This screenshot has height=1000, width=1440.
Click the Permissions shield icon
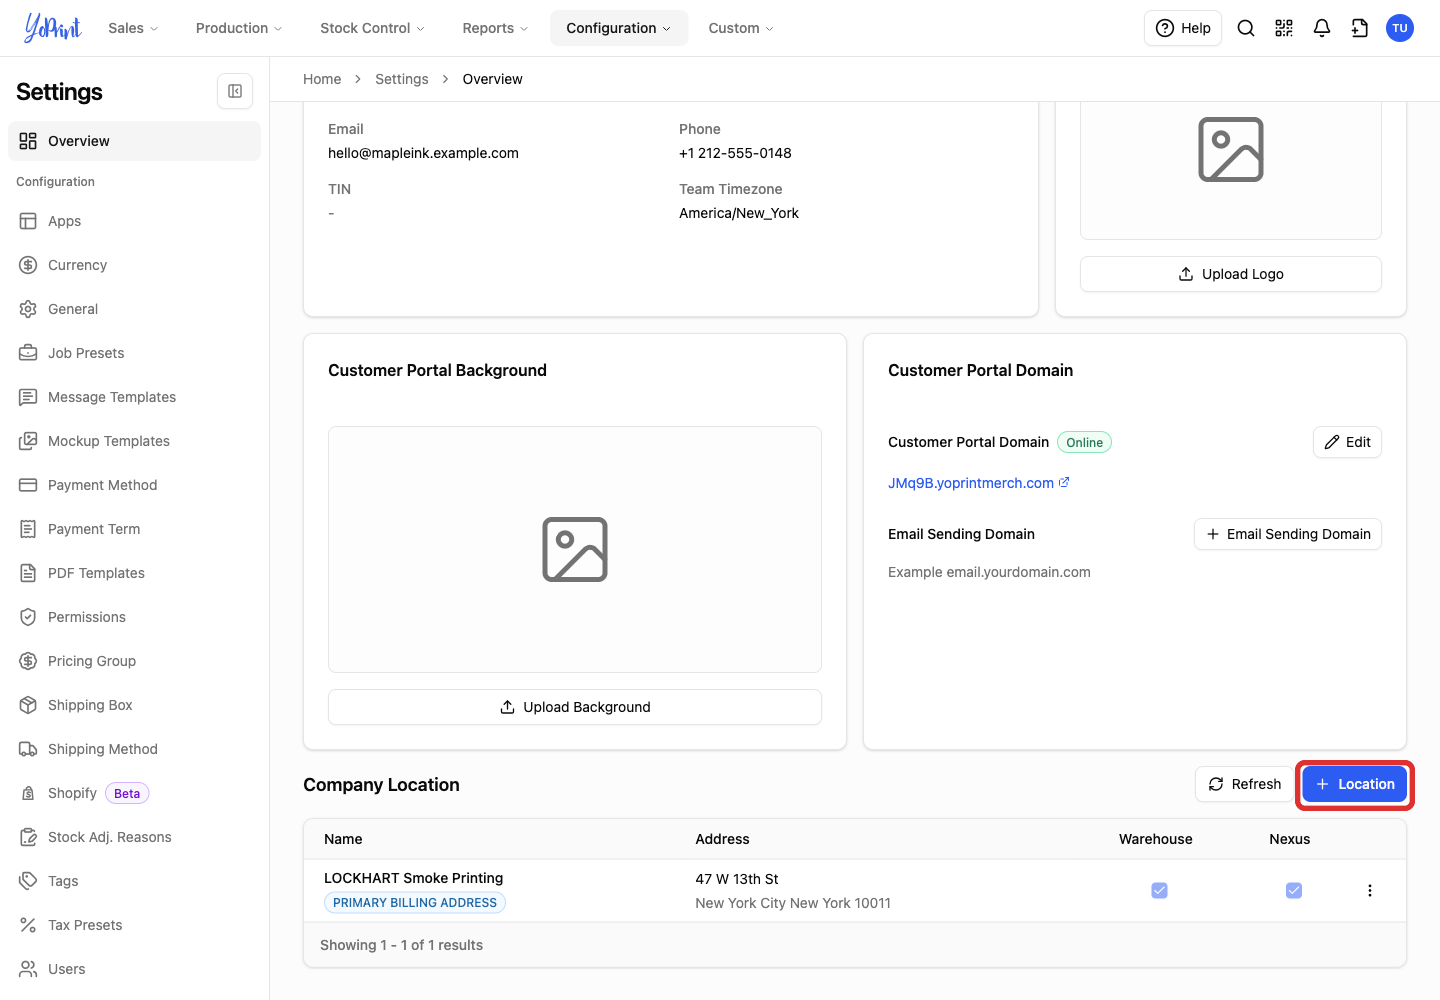click(x=28, y=617)
